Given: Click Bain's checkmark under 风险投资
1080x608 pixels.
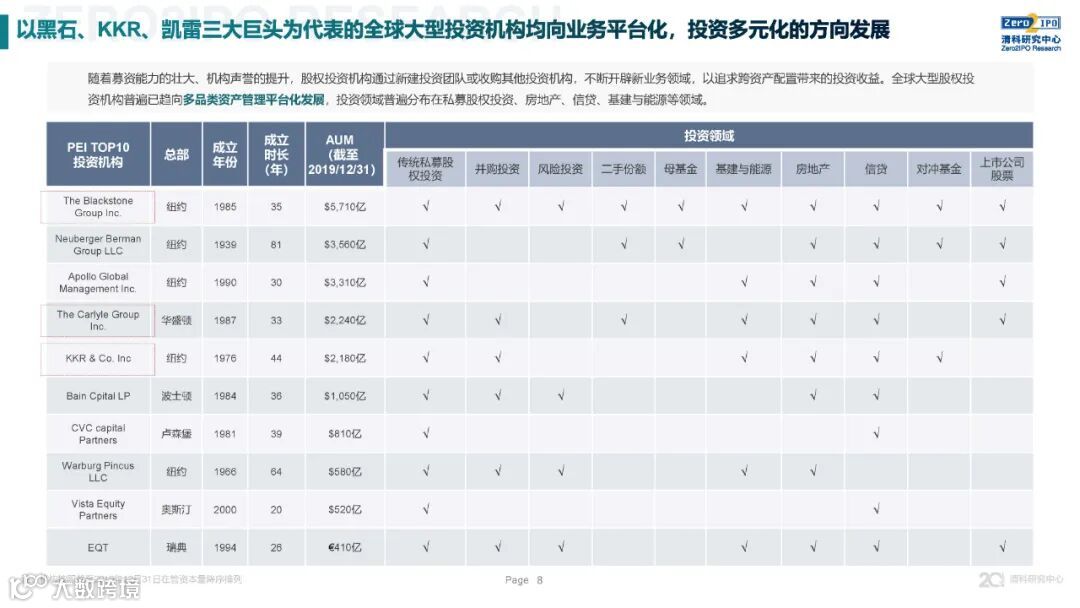Looking at the screenshot, I should 561,395.
